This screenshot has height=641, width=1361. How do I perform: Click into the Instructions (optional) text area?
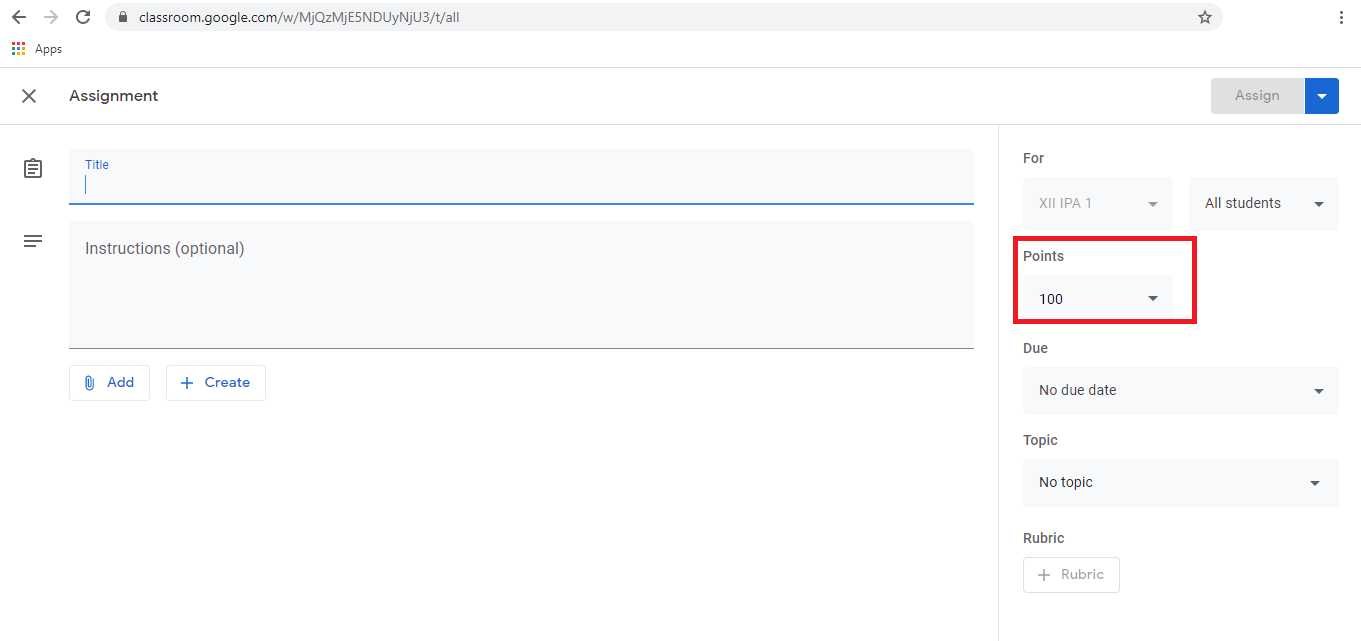click(520, 285)
